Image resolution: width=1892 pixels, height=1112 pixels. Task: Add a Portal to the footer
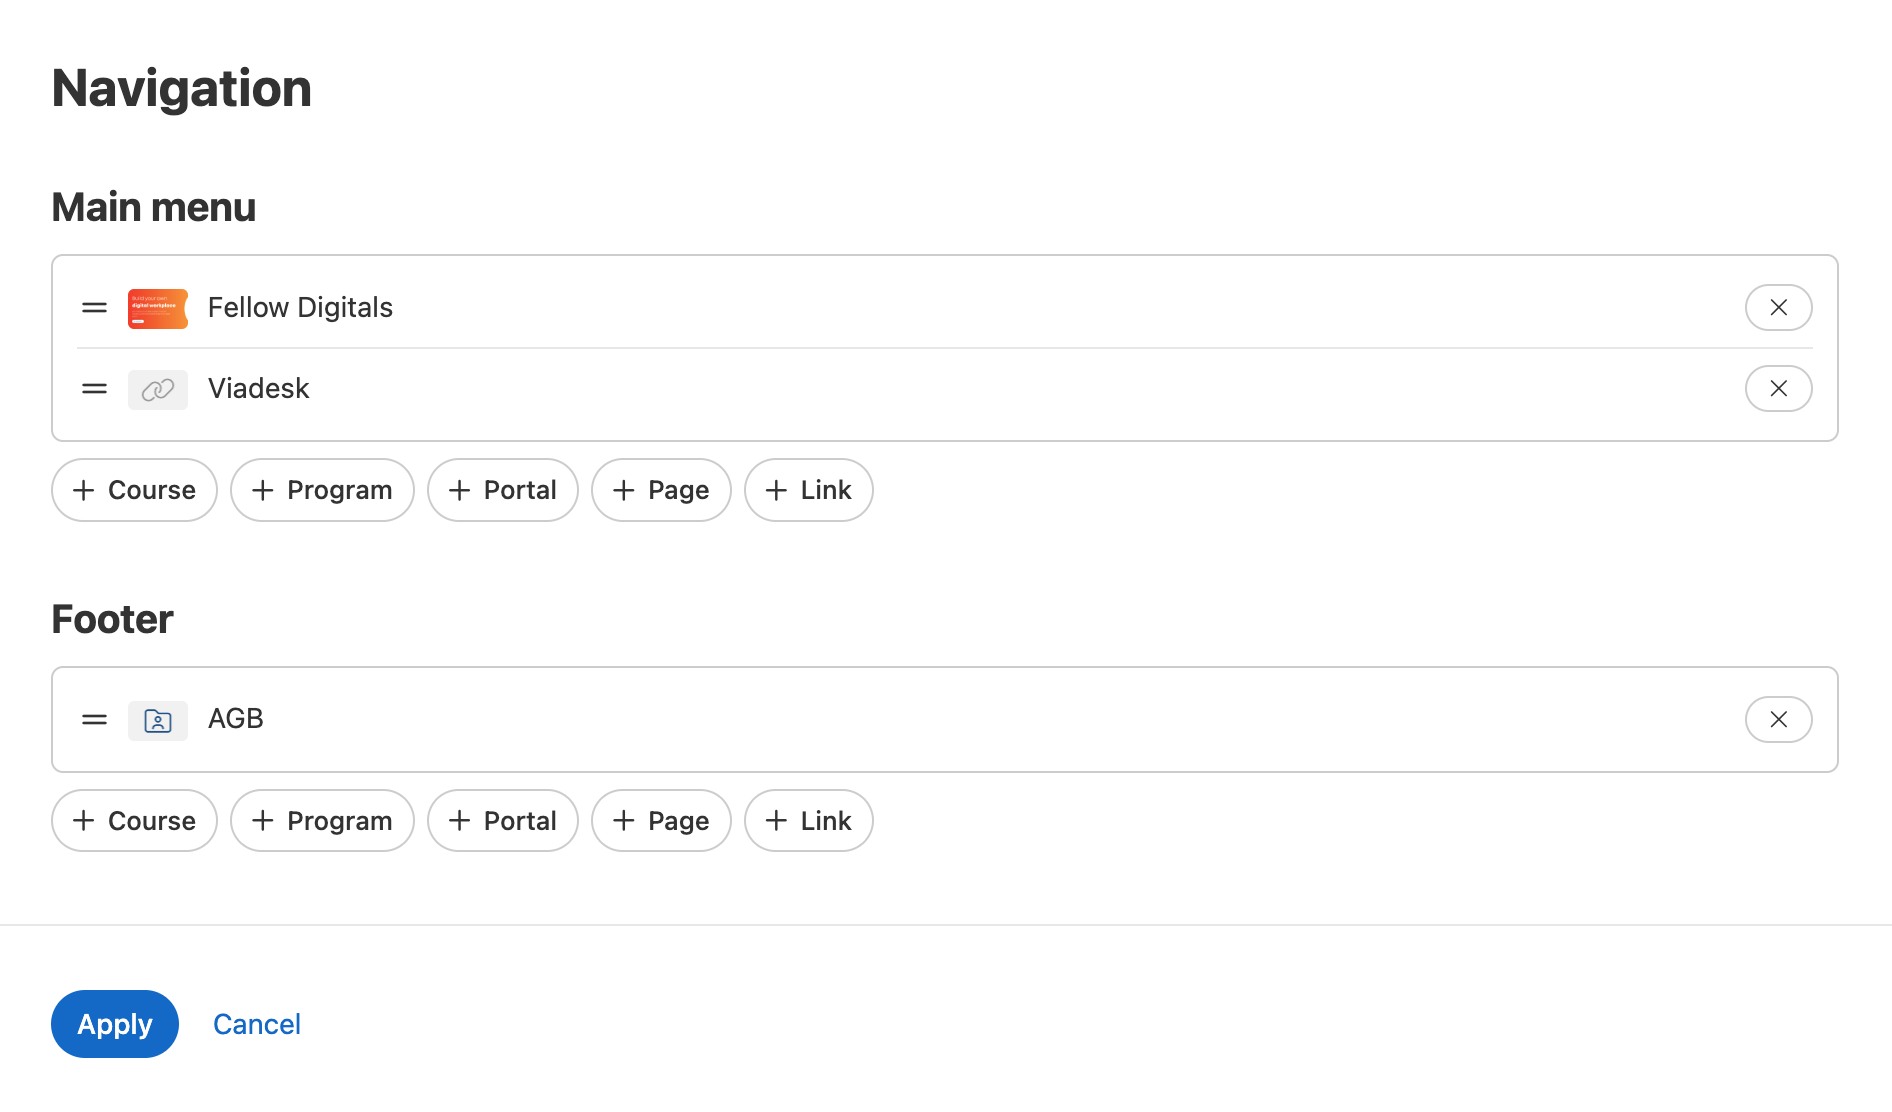[502, 821]
